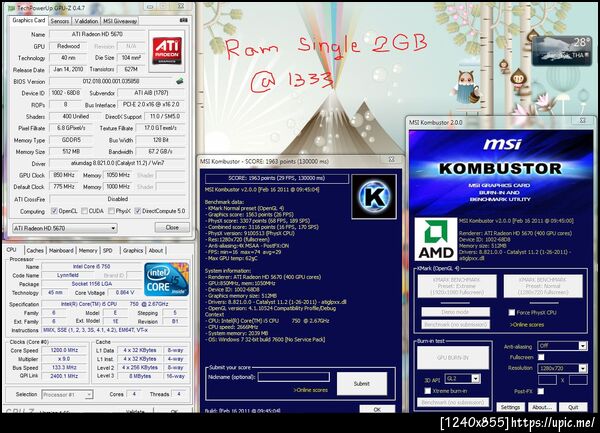The height and width of the screenshot is (433, 600).
Task: Open the About tab in CPU-Z
Action: [156, 251]
